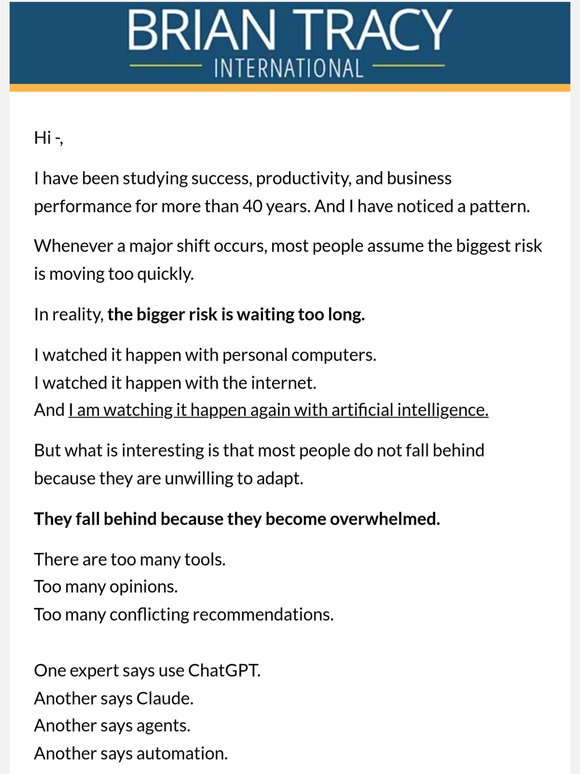The height and width of the screenshot is (774, 580).
Task: Select the '40 years' paragraph text
Action: 281,192
